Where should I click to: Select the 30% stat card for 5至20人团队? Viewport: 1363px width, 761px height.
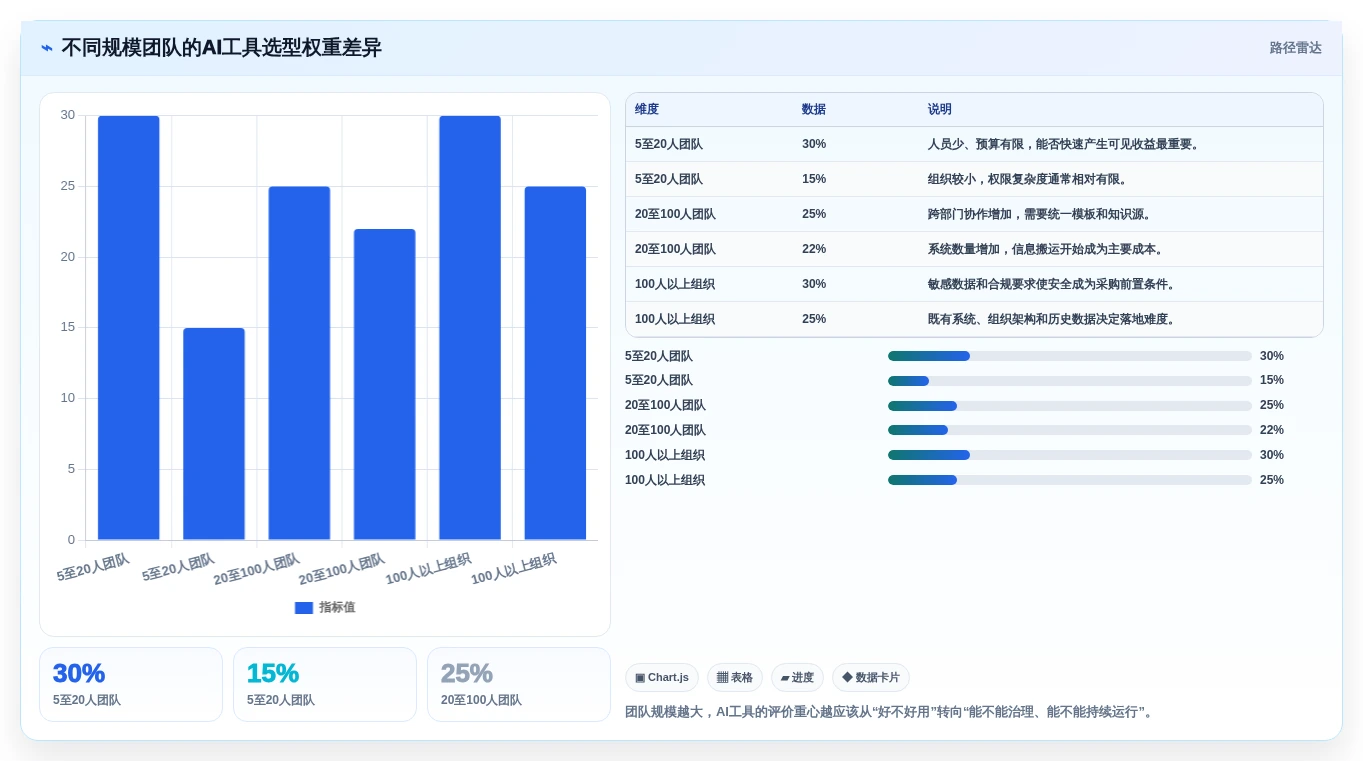pyautogui.click(x=131, y=684)
